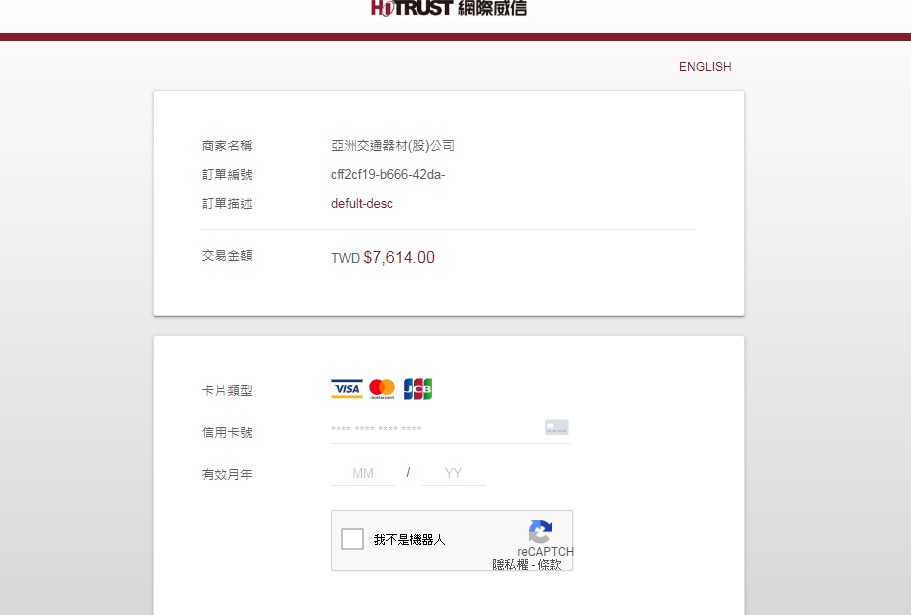Click the reCAPTCHA logo icon
Image resolution: width=911 pixels, height=615 pixels.
541,532
